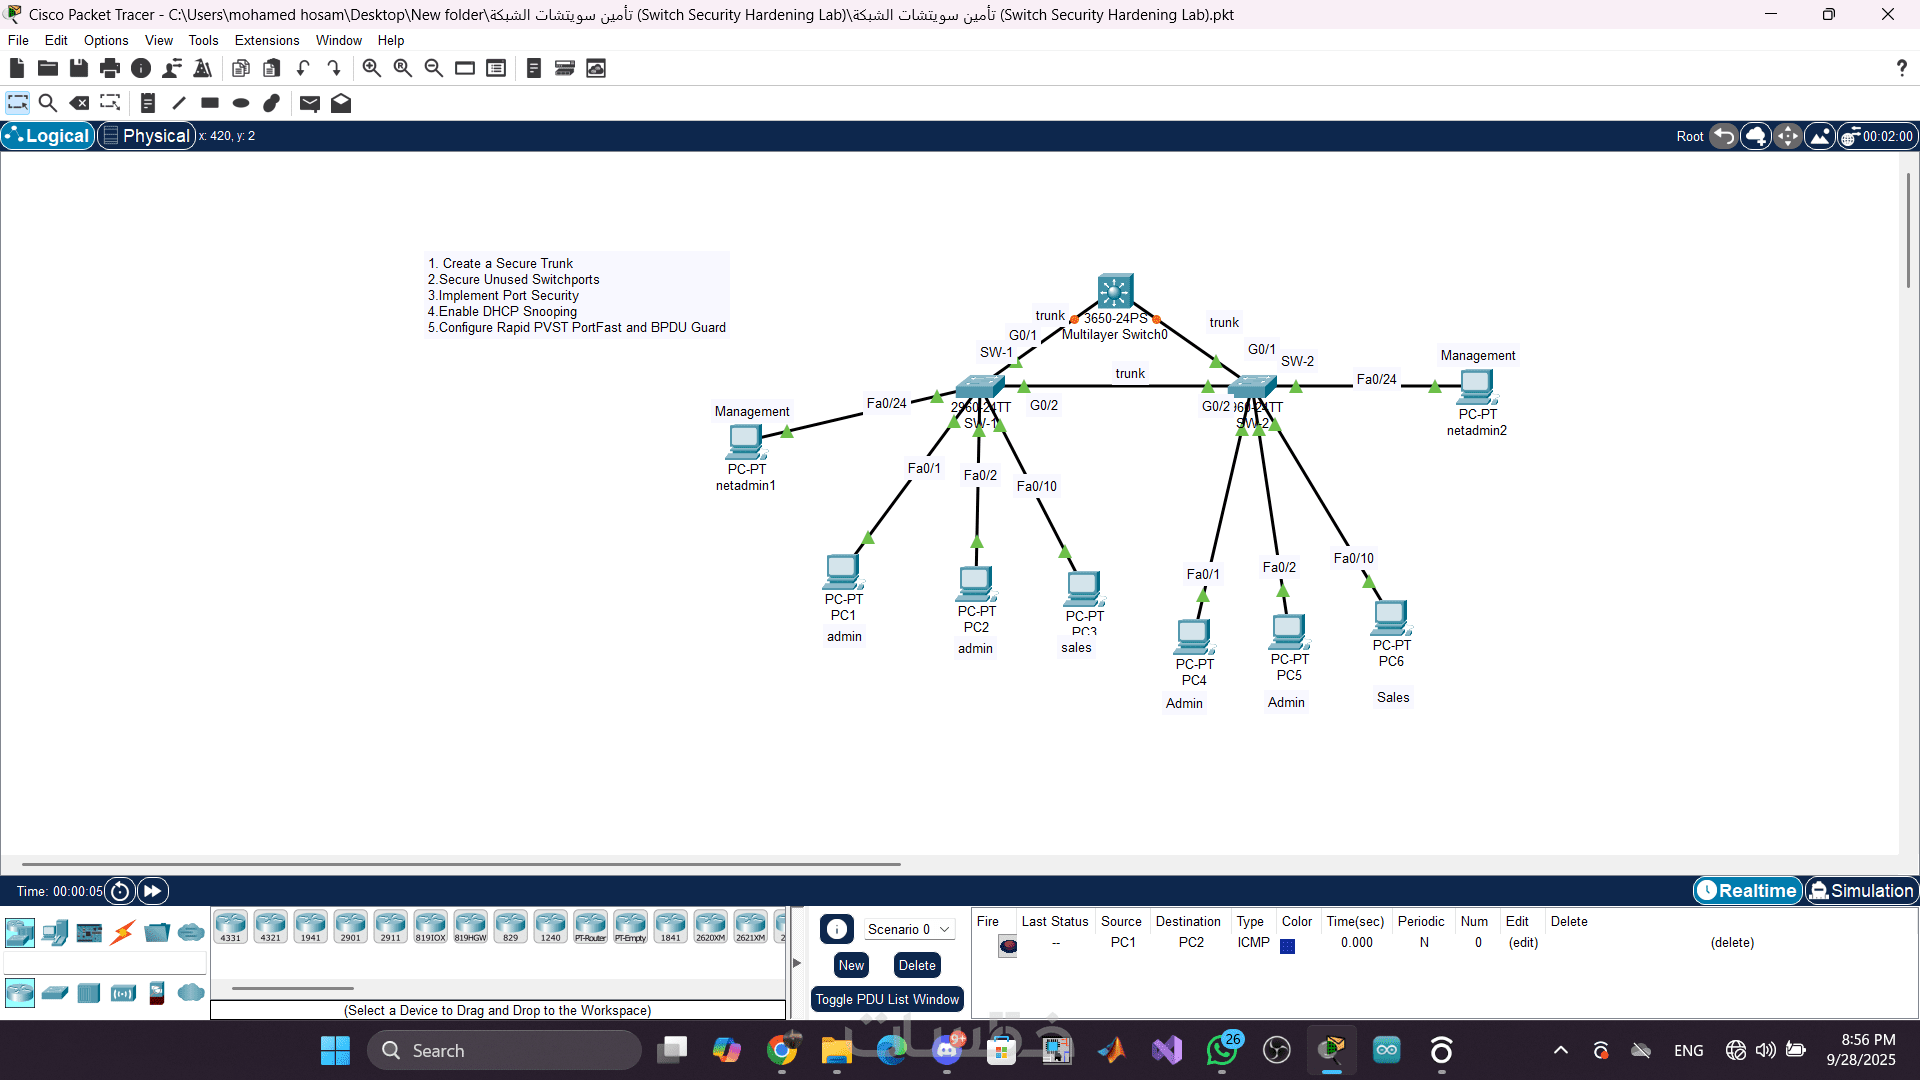Viewport: 1920px width, 1080px height.
Task: Open the Tools menu
Action: (203, 40)
